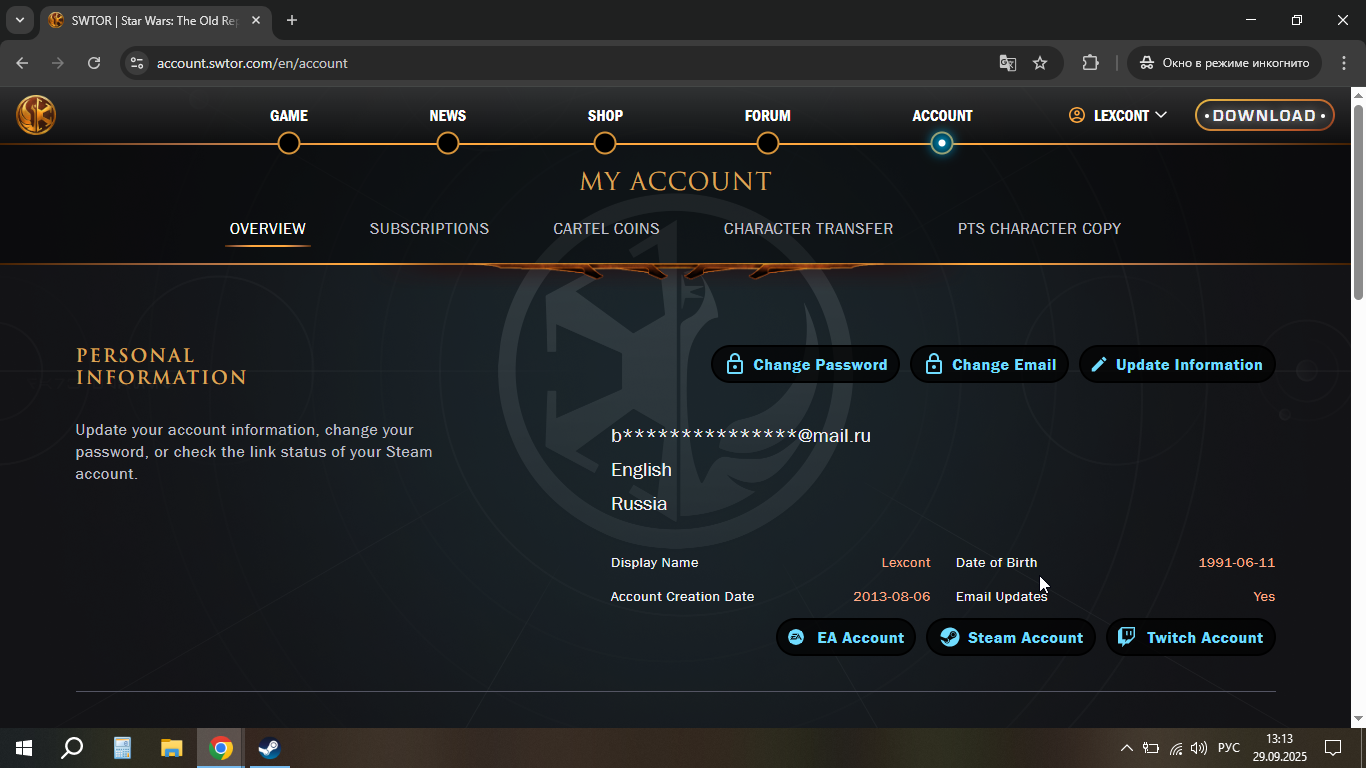
Task: Click the glowing ACCOUNT node circle
Action: pyautogui.click(x=942, y=144)
